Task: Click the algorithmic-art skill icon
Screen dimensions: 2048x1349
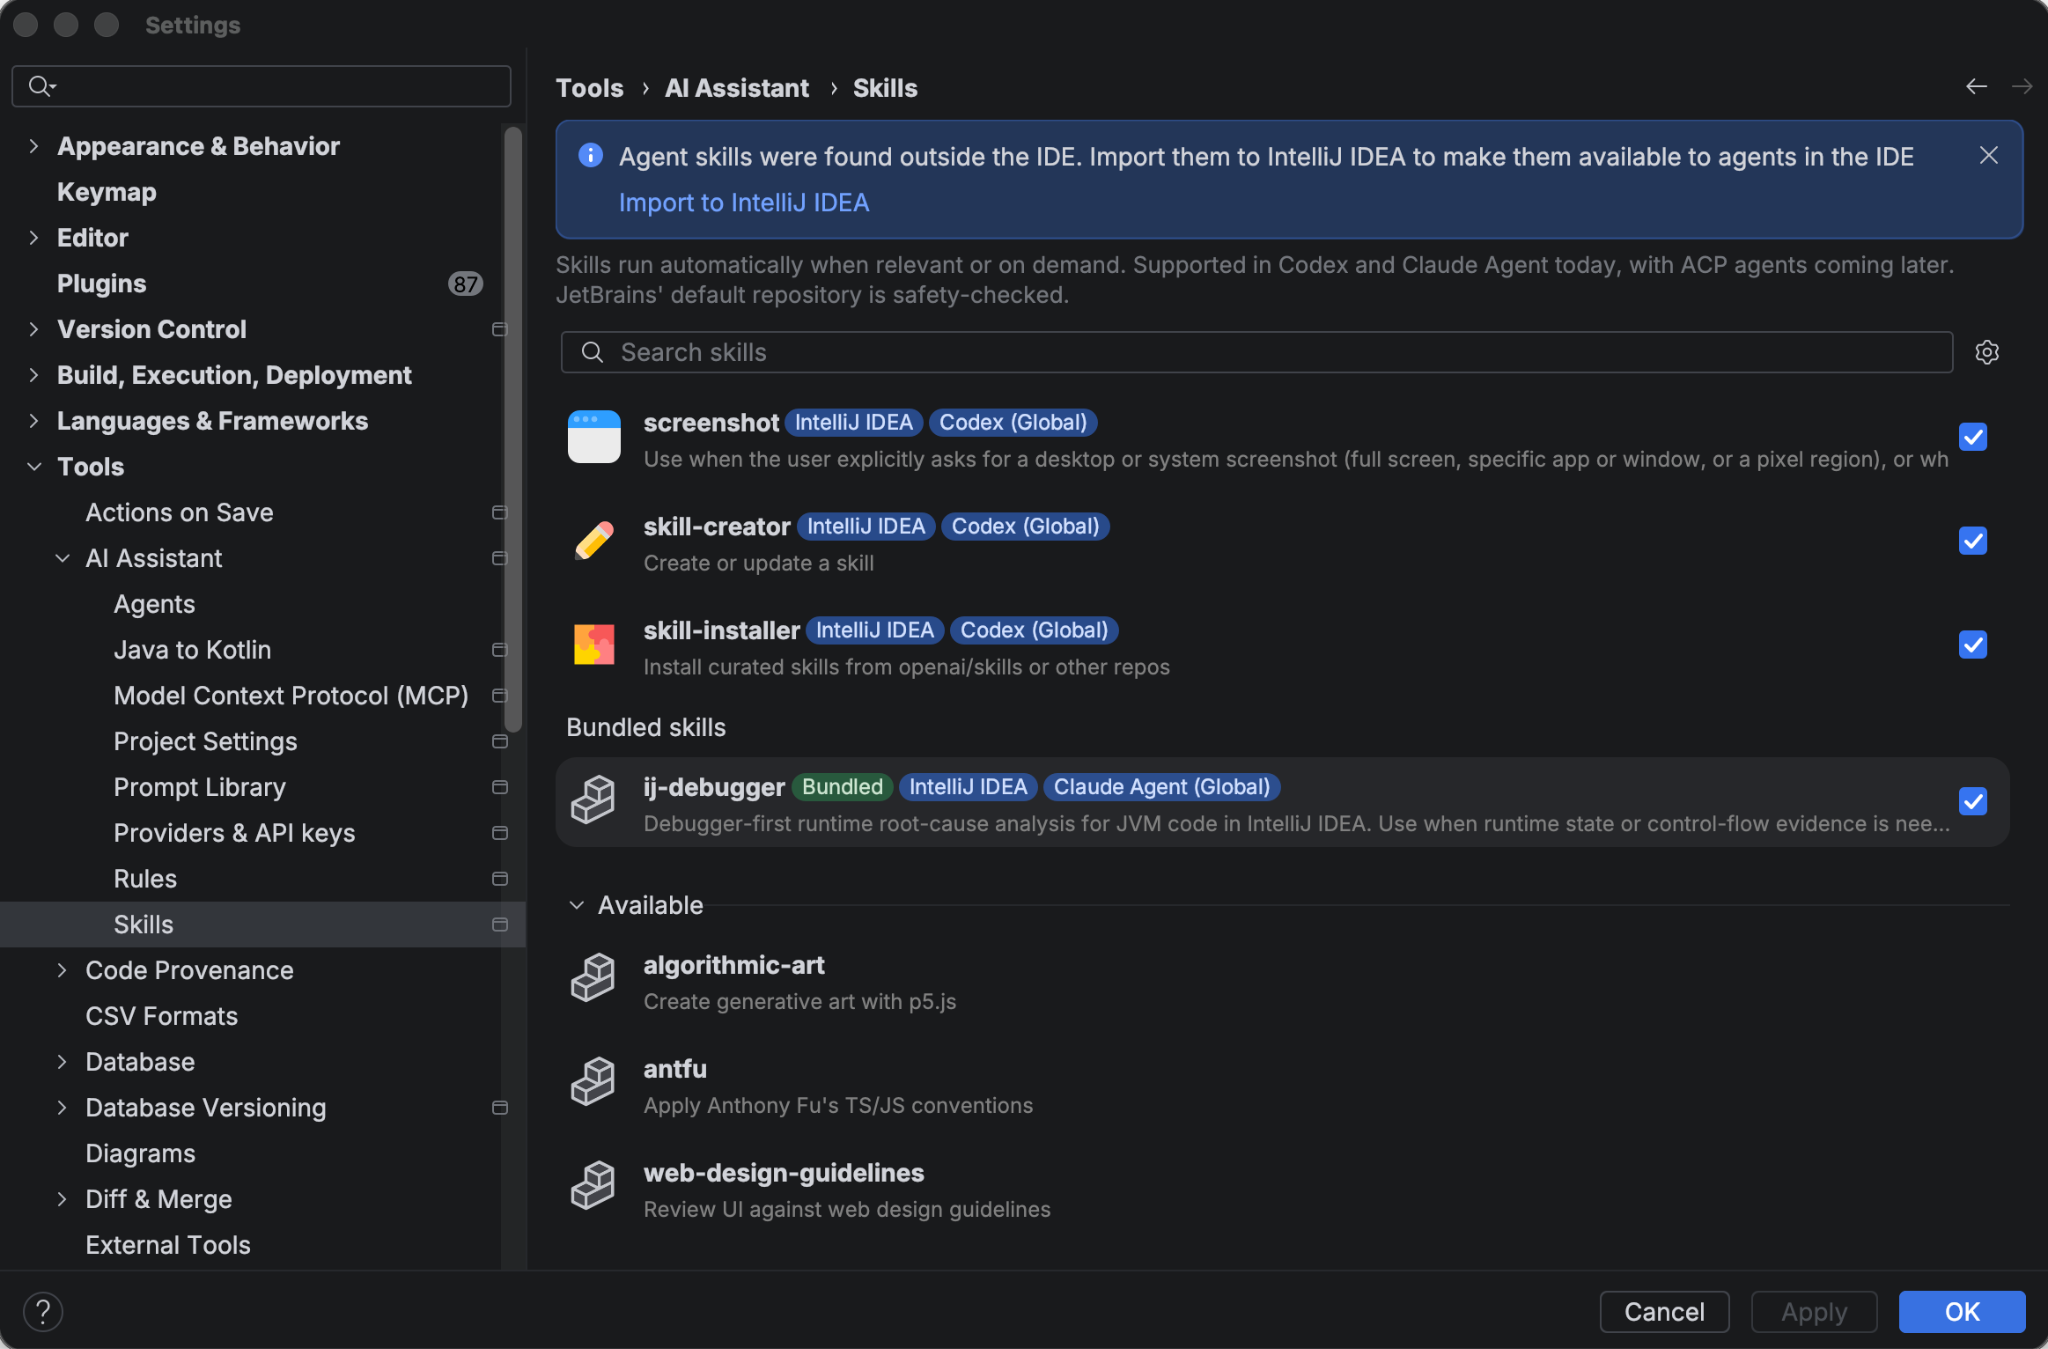Action: click(593, 979)
